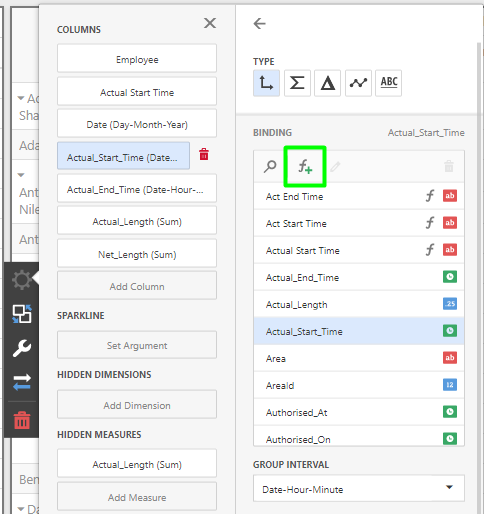The height and width of the screenshot is (514, 484).
Task: Click the integer icon beside AreaId
Action: point(450,385)
